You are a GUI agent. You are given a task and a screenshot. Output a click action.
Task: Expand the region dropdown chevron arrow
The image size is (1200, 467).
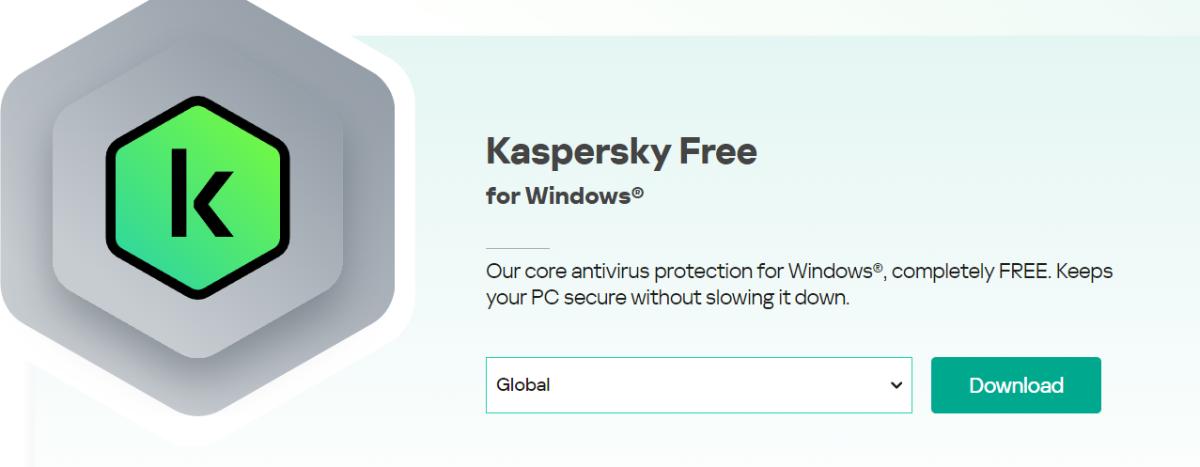[x=896, y=385]
